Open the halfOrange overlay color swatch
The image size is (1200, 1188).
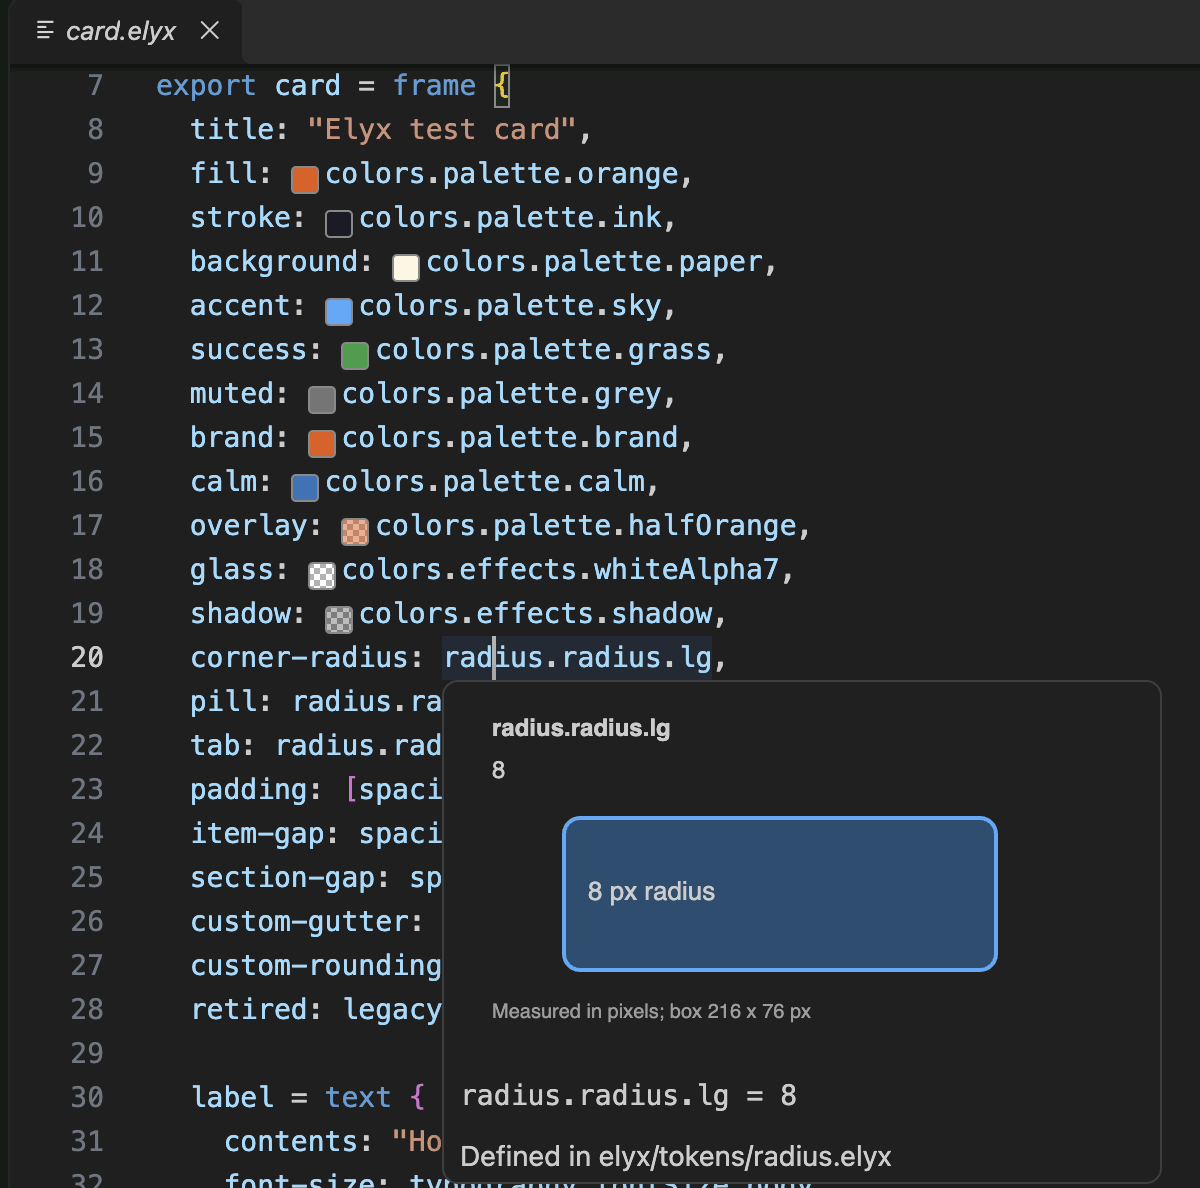click(355, 531)
